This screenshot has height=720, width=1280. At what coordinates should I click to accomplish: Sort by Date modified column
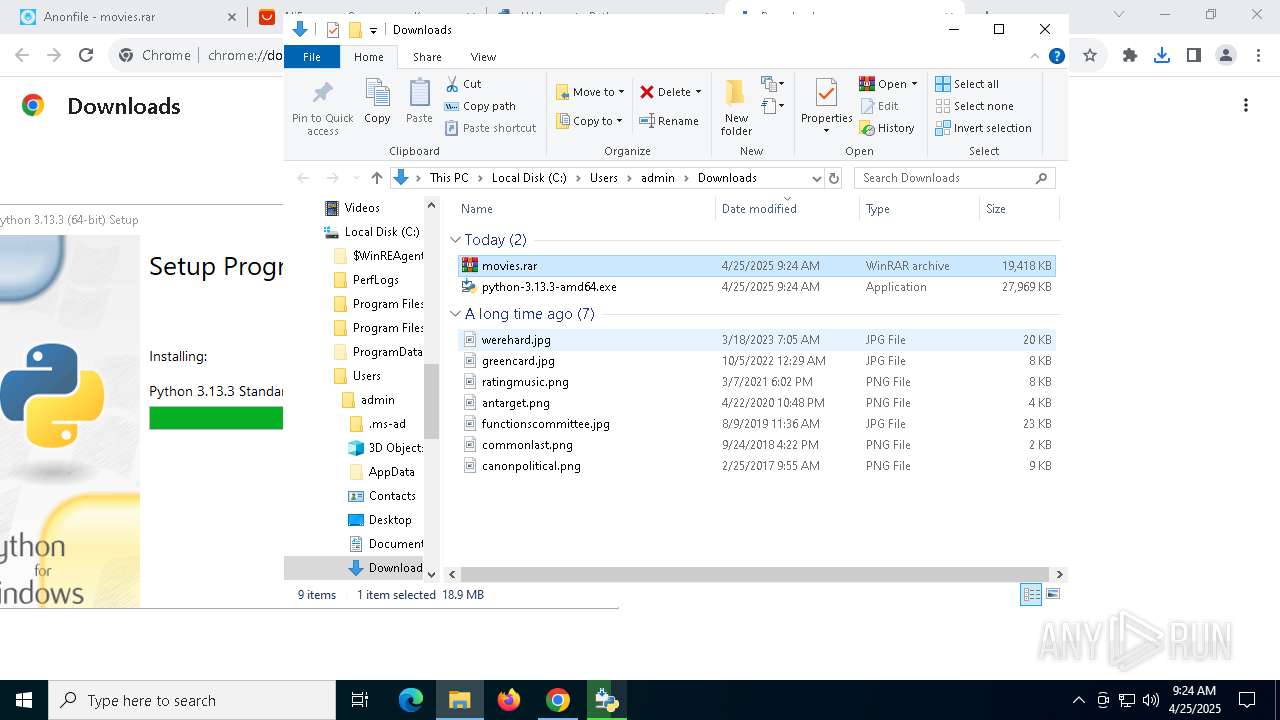click(787, 209)
